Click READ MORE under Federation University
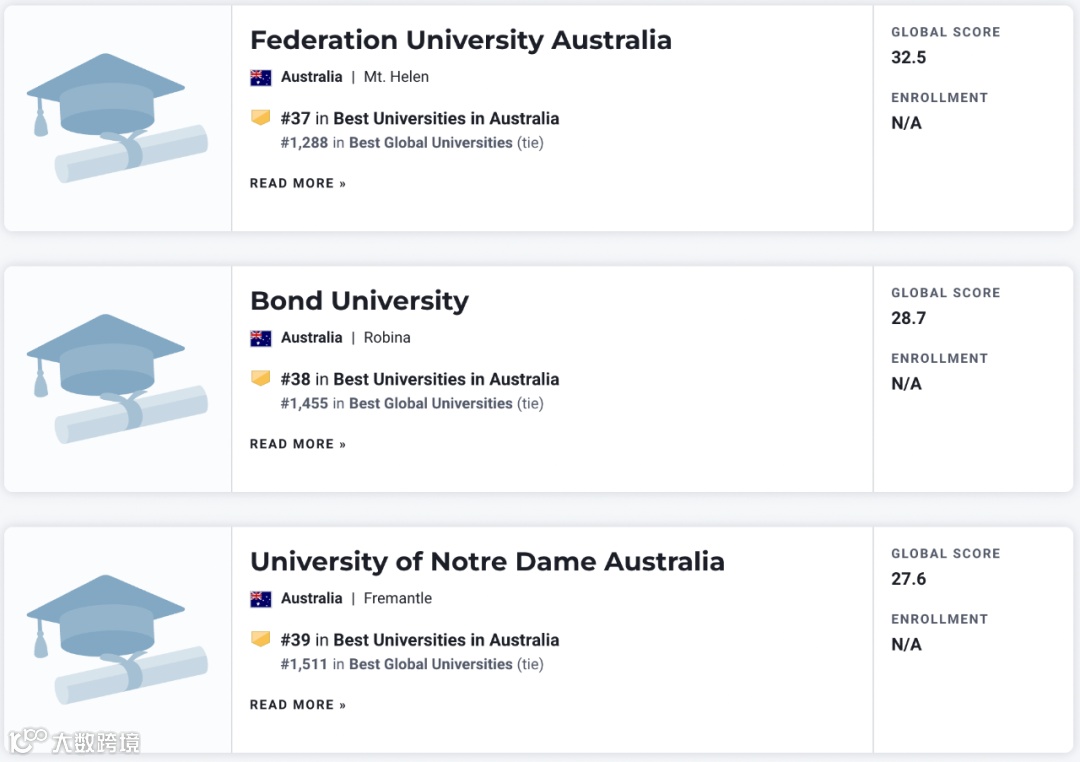Screen dimensions: 1080x762 297,184
